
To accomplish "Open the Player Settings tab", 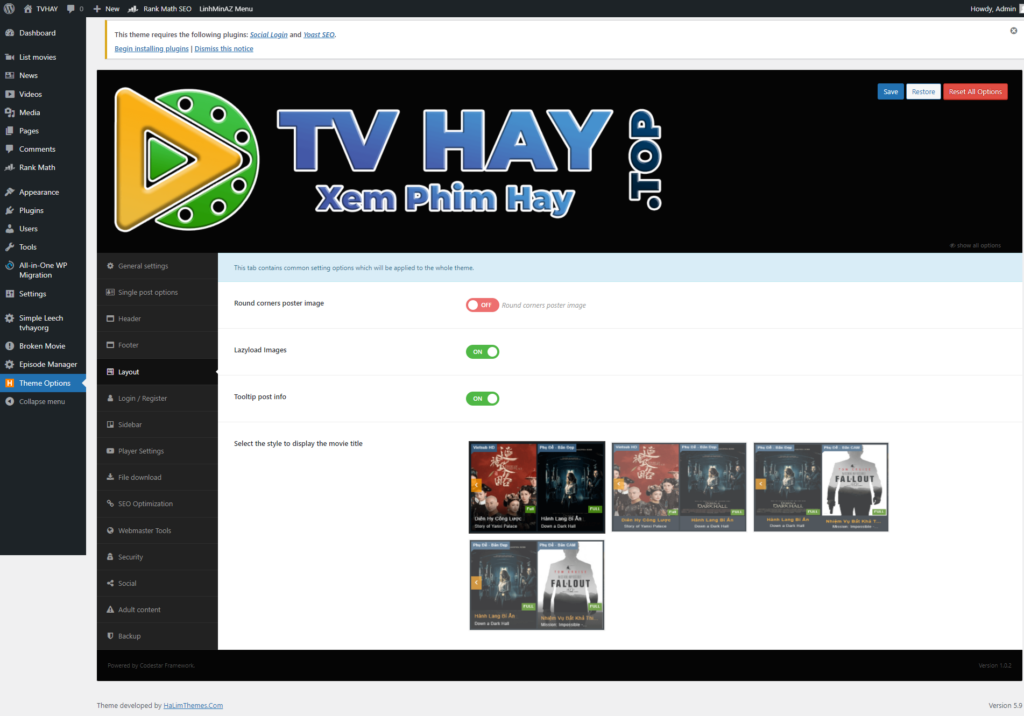I will click(157, 451).
